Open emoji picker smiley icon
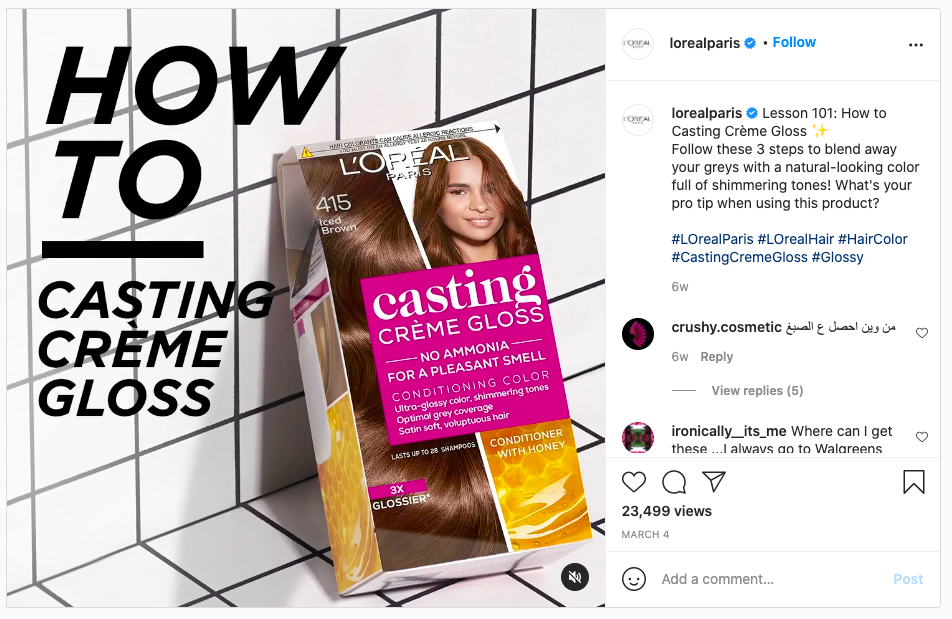Image resolution: width=952 pixels, height=619 pixels. pos(634,579)
